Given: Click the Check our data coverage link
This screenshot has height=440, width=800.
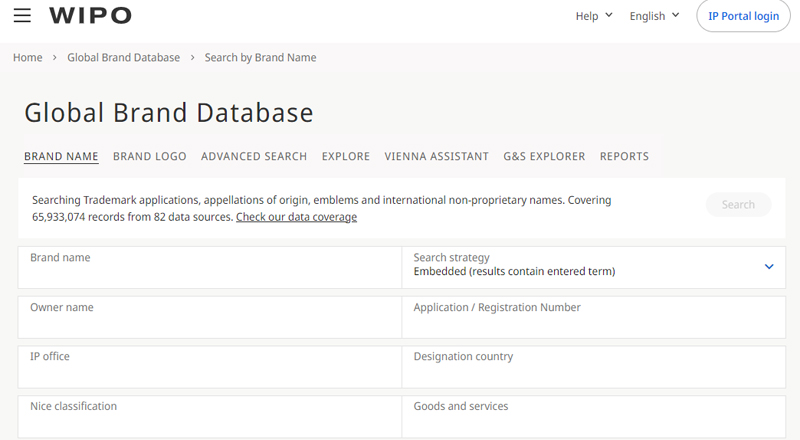Looking at the screenshot, I should [296, 217].
